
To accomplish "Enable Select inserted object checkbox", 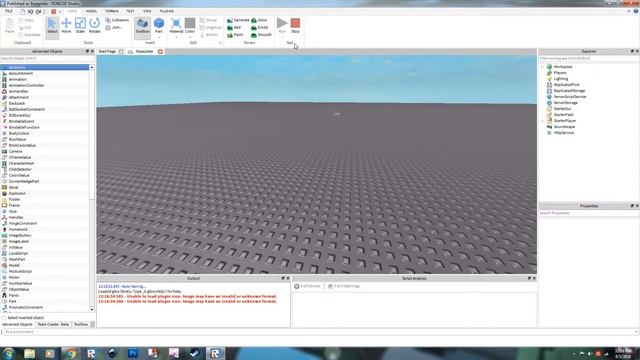I will [x=4, y=318].
